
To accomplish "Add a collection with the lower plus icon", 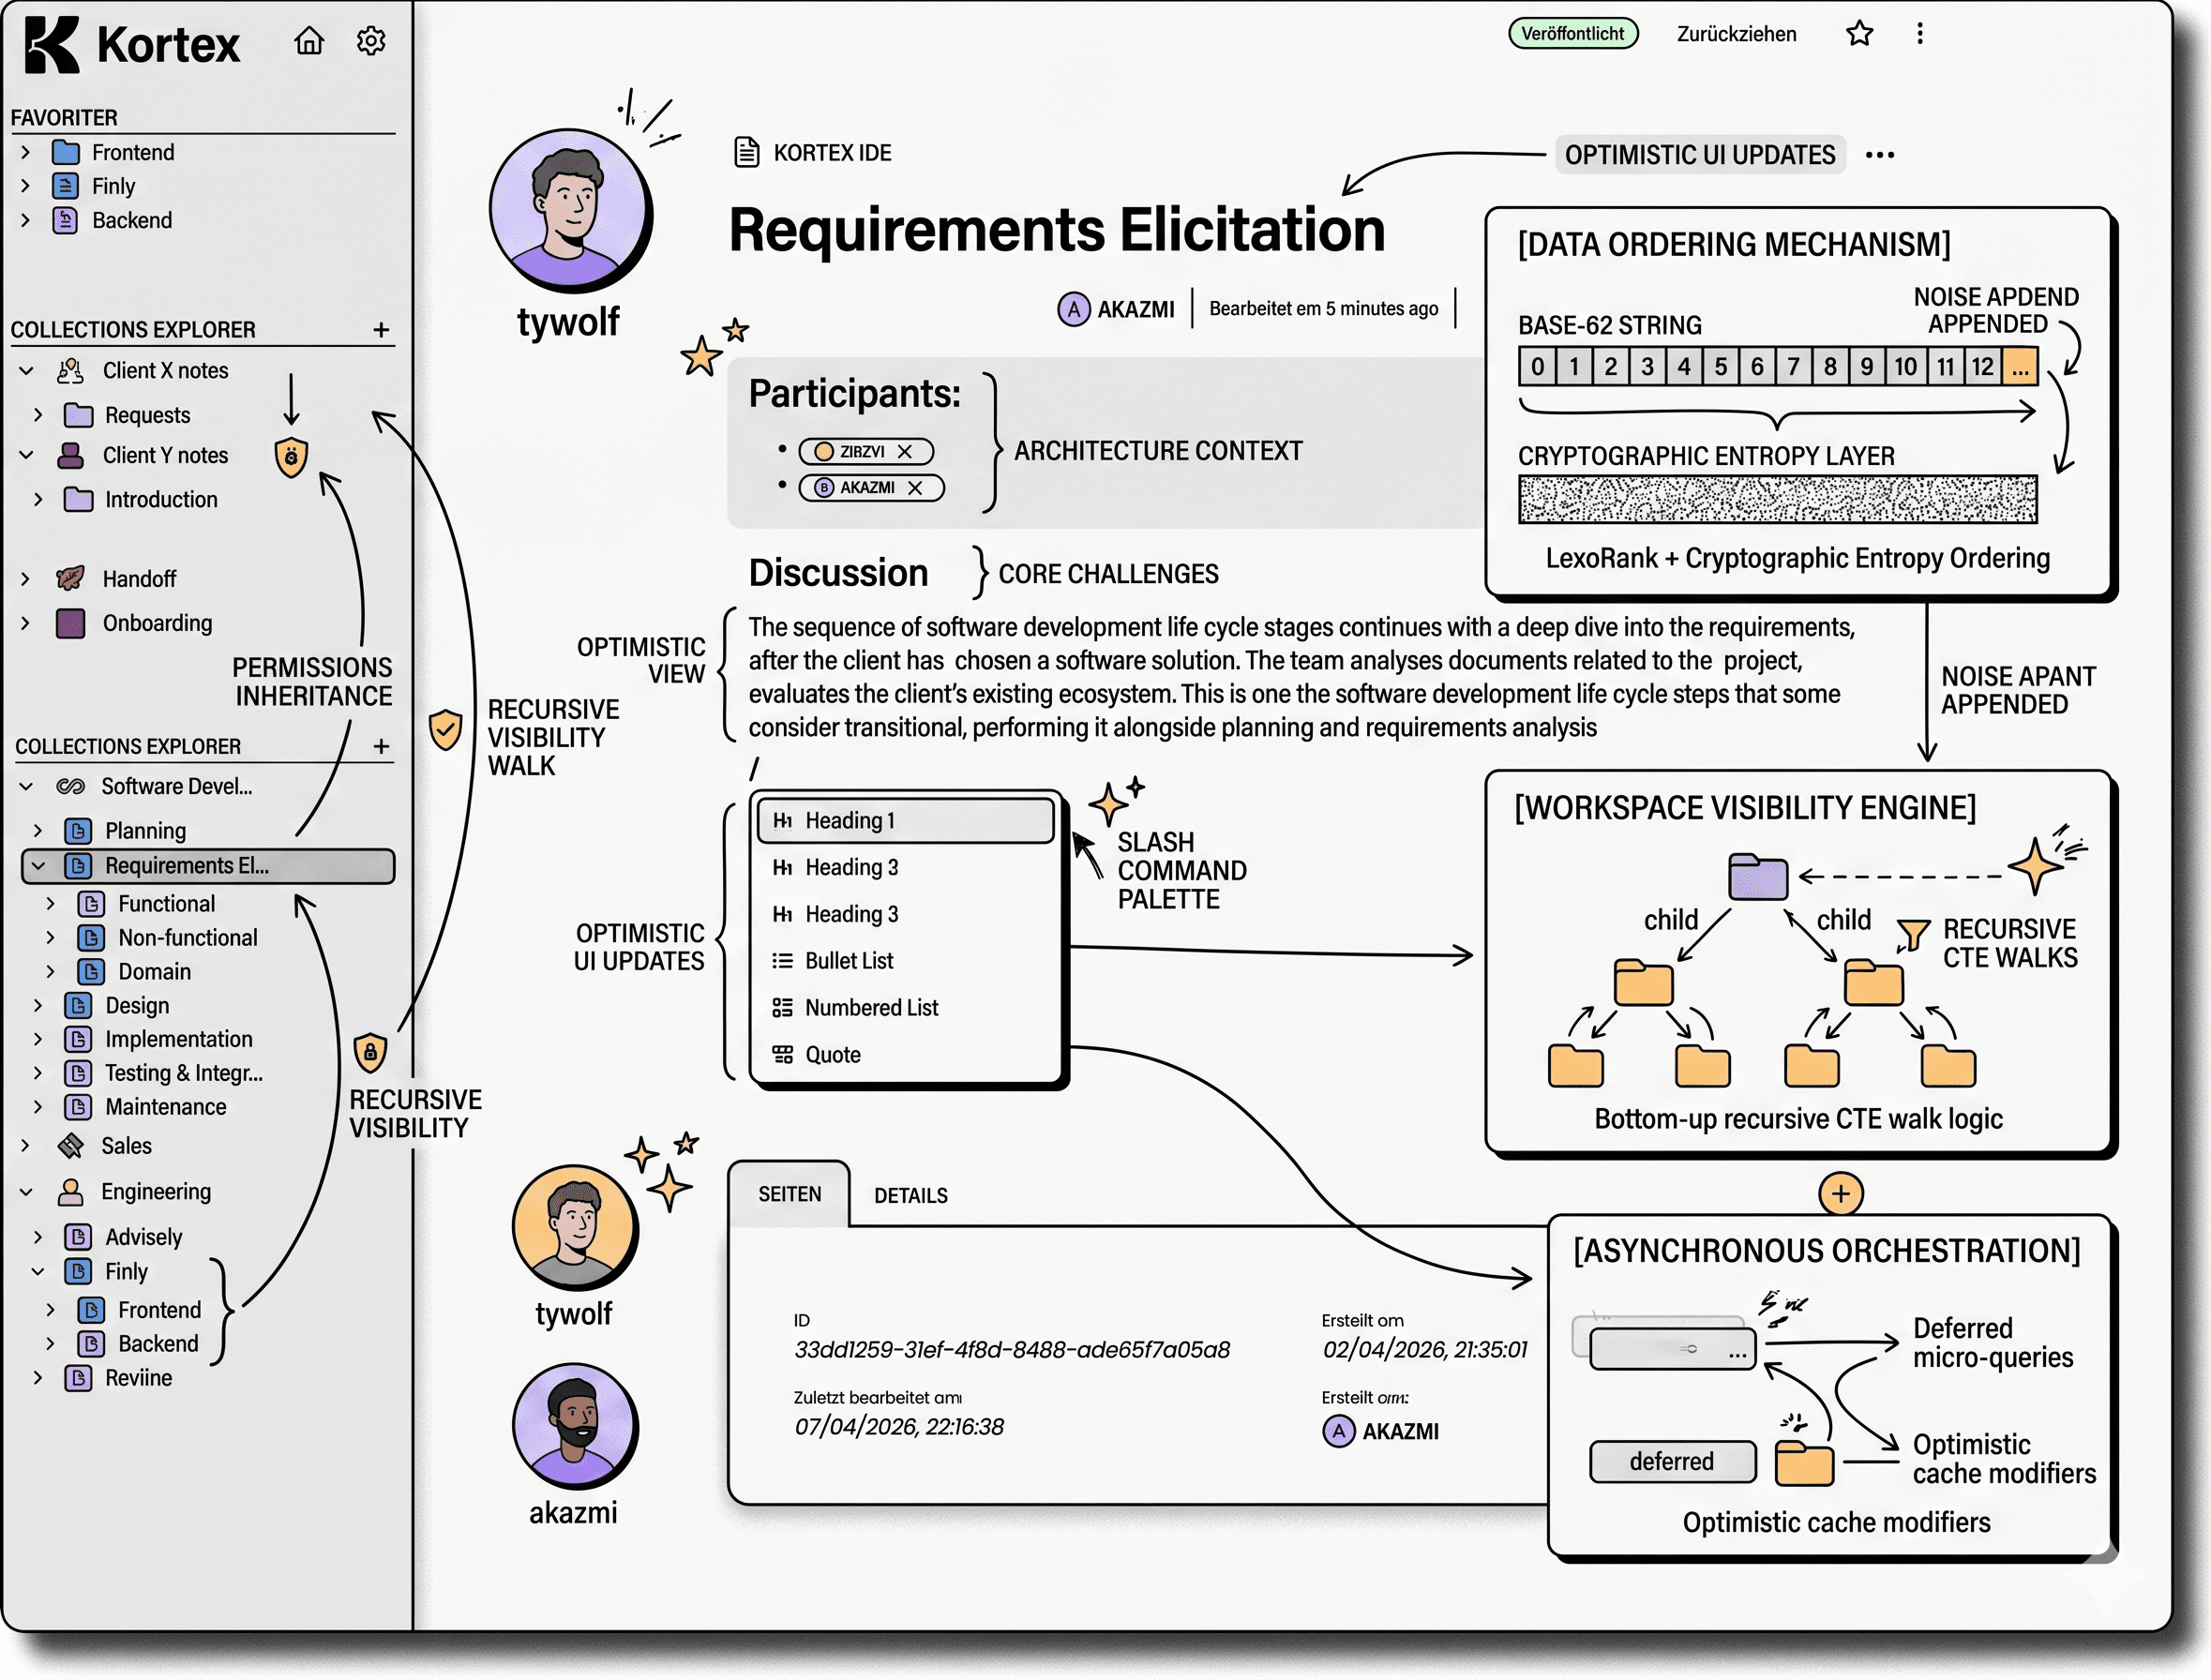I will [x=381, y=746].
